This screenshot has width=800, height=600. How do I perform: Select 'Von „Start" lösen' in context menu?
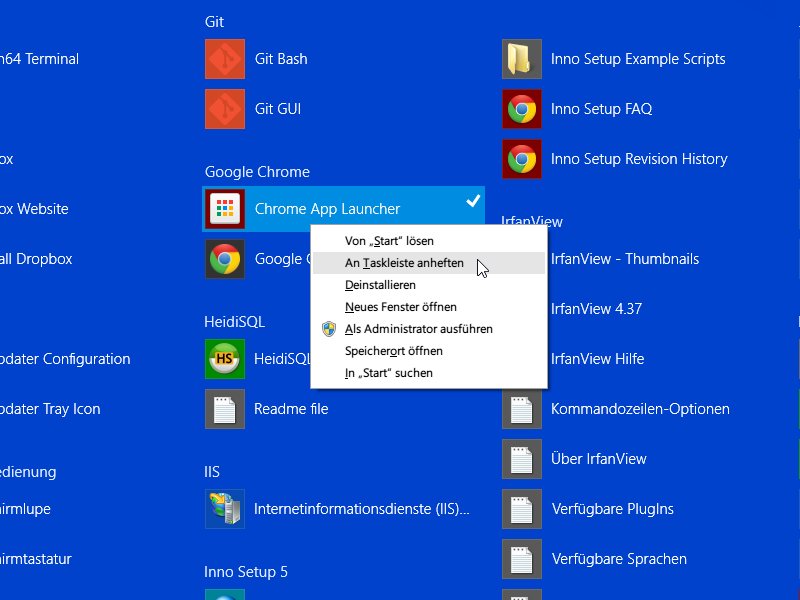(429, 241)
